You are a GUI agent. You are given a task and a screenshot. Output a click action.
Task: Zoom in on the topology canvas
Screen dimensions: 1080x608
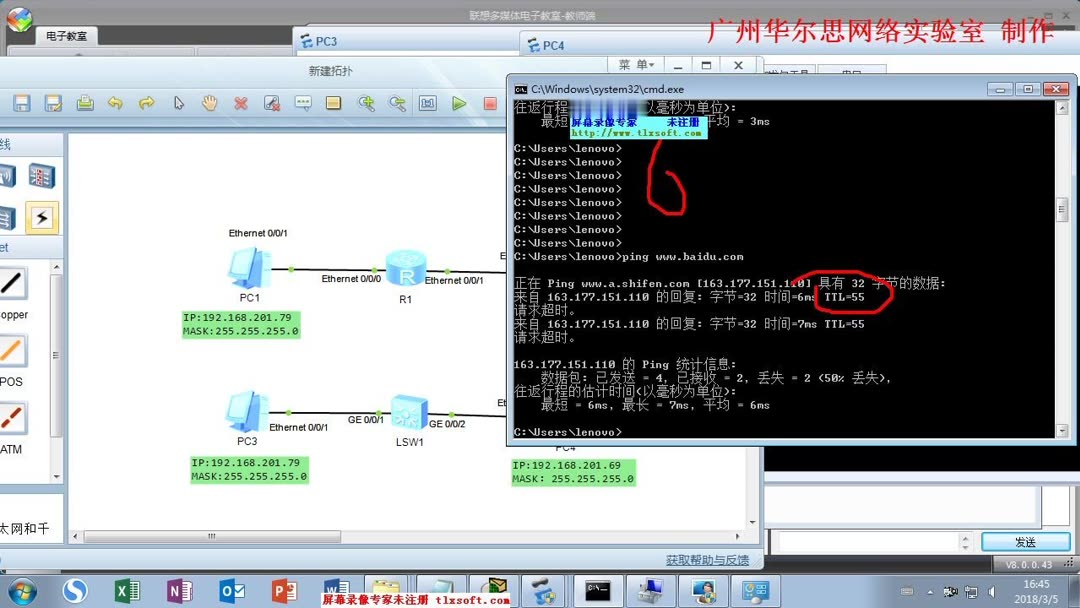click(x=368, y=103)
